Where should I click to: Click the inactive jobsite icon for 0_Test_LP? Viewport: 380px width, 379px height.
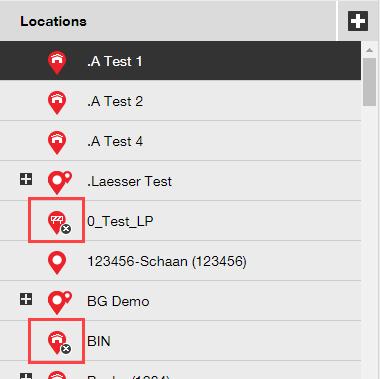coord(59,222)
